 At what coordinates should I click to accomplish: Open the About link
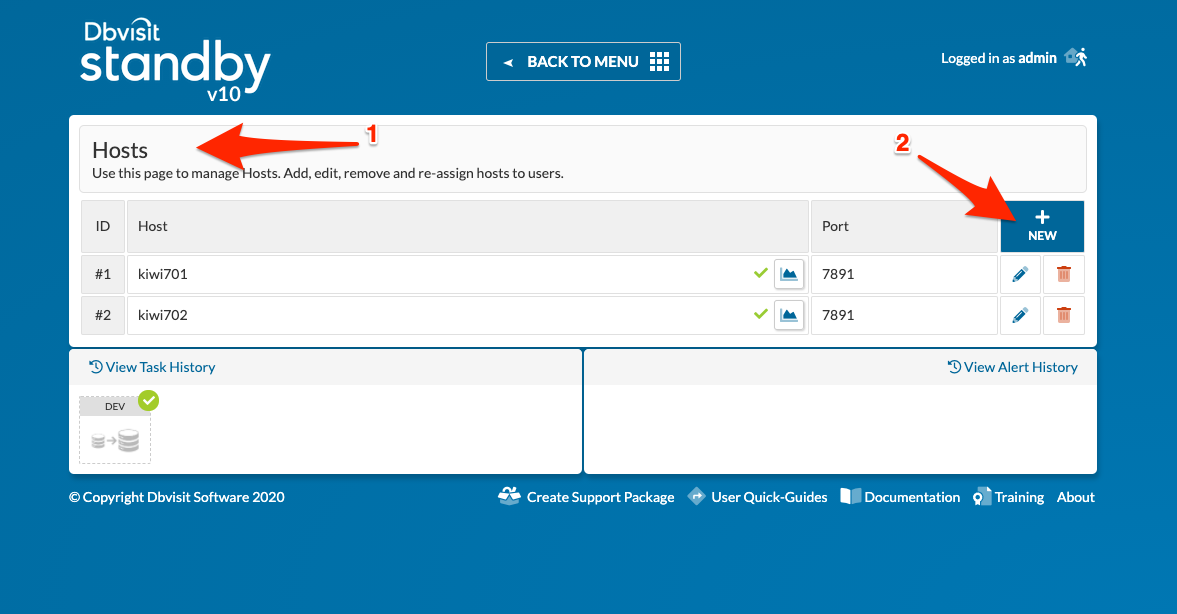[1076, 497]
